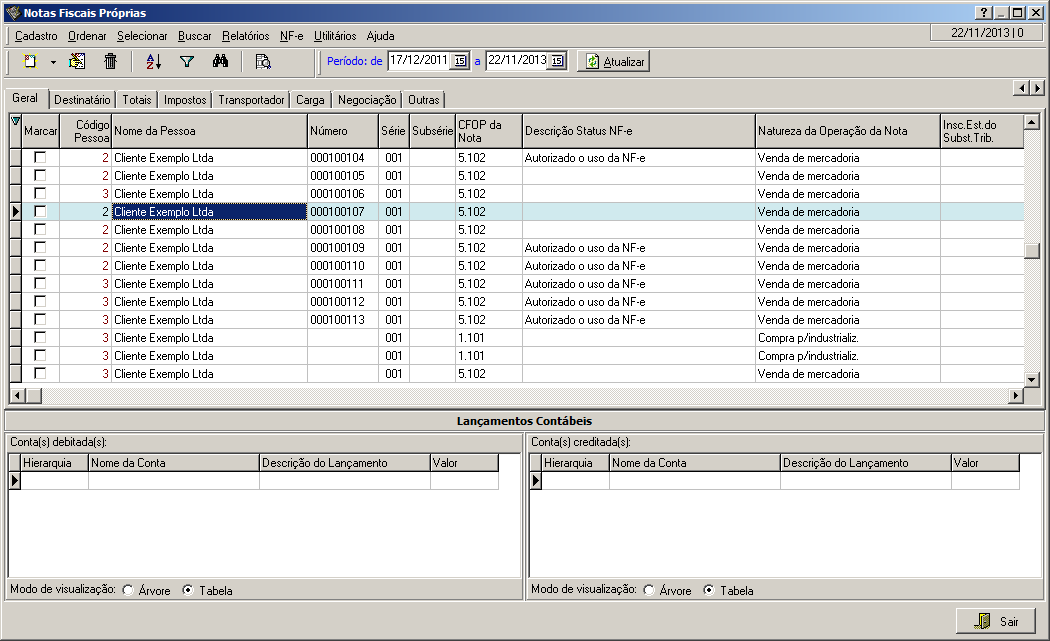The image size is (1050, 641).
Task: Open calendar dropdown for end date 22/11/2013
Action: [557, 61]
